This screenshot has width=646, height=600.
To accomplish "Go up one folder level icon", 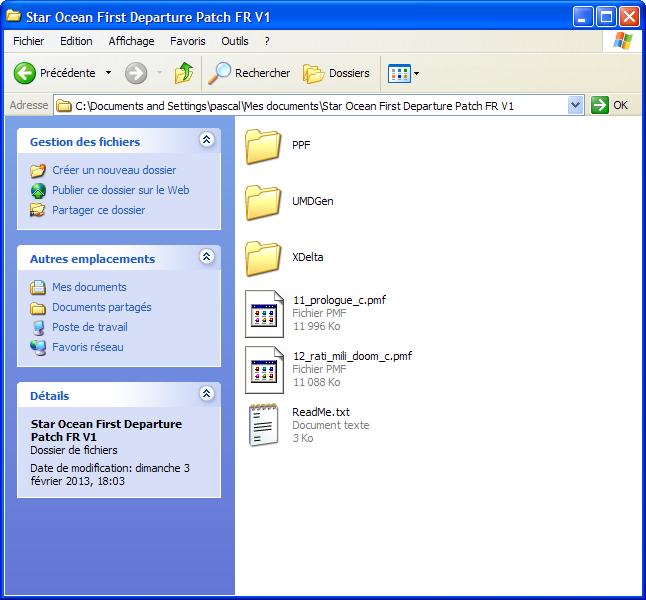I will point(183,73).
